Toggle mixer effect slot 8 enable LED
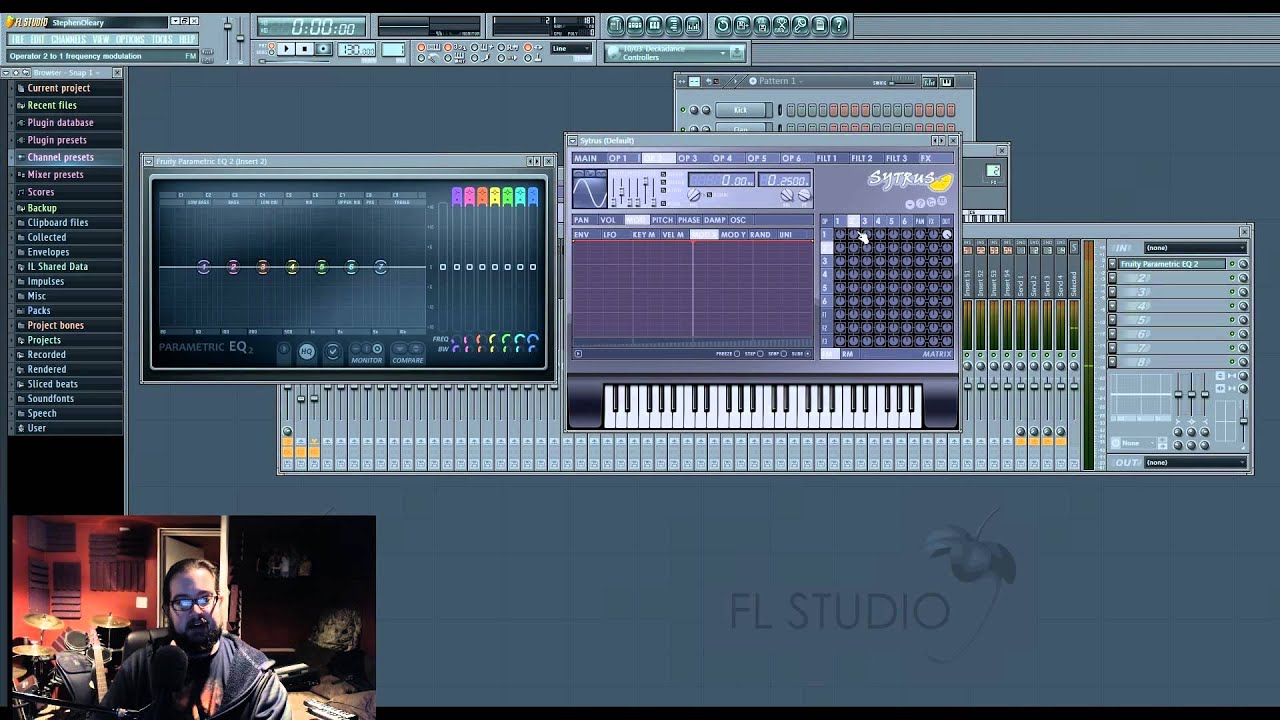Viewport: 1280px width, 720px height. pos(1232,362)
